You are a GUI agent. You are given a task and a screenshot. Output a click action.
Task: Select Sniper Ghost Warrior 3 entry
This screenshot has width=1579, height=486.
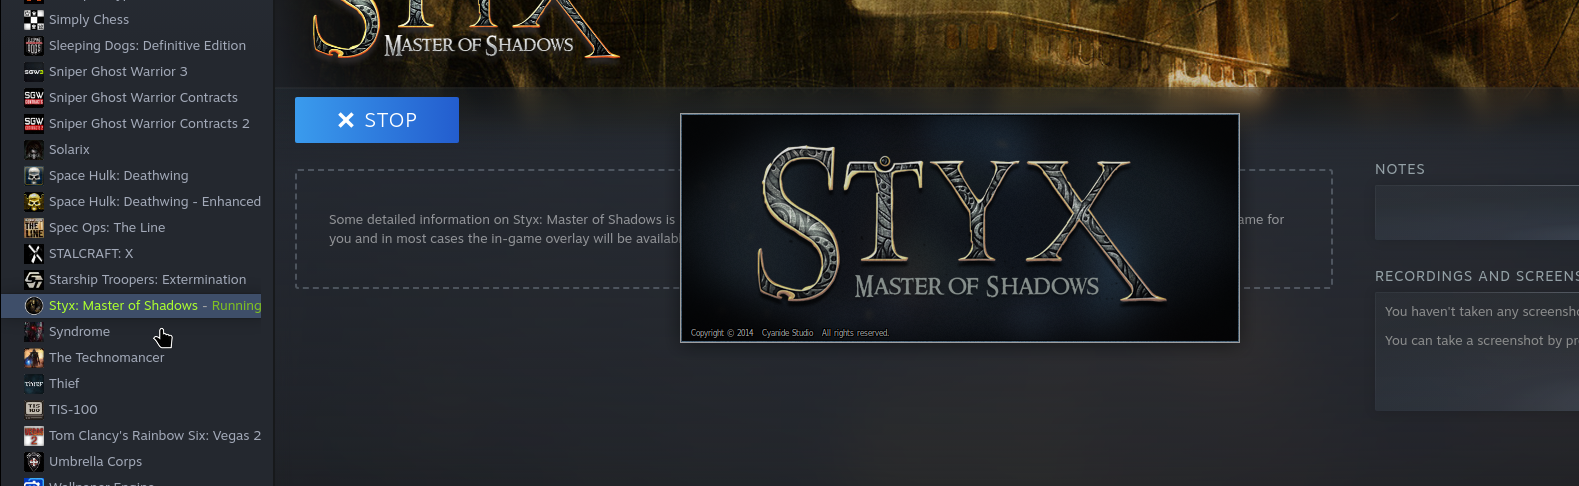click(x=131, y=71)
